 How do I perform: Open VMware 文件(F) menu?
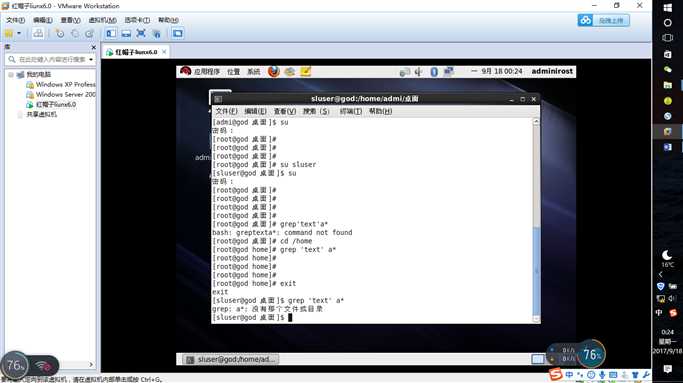pyautogui.click(x=15, y=20)
